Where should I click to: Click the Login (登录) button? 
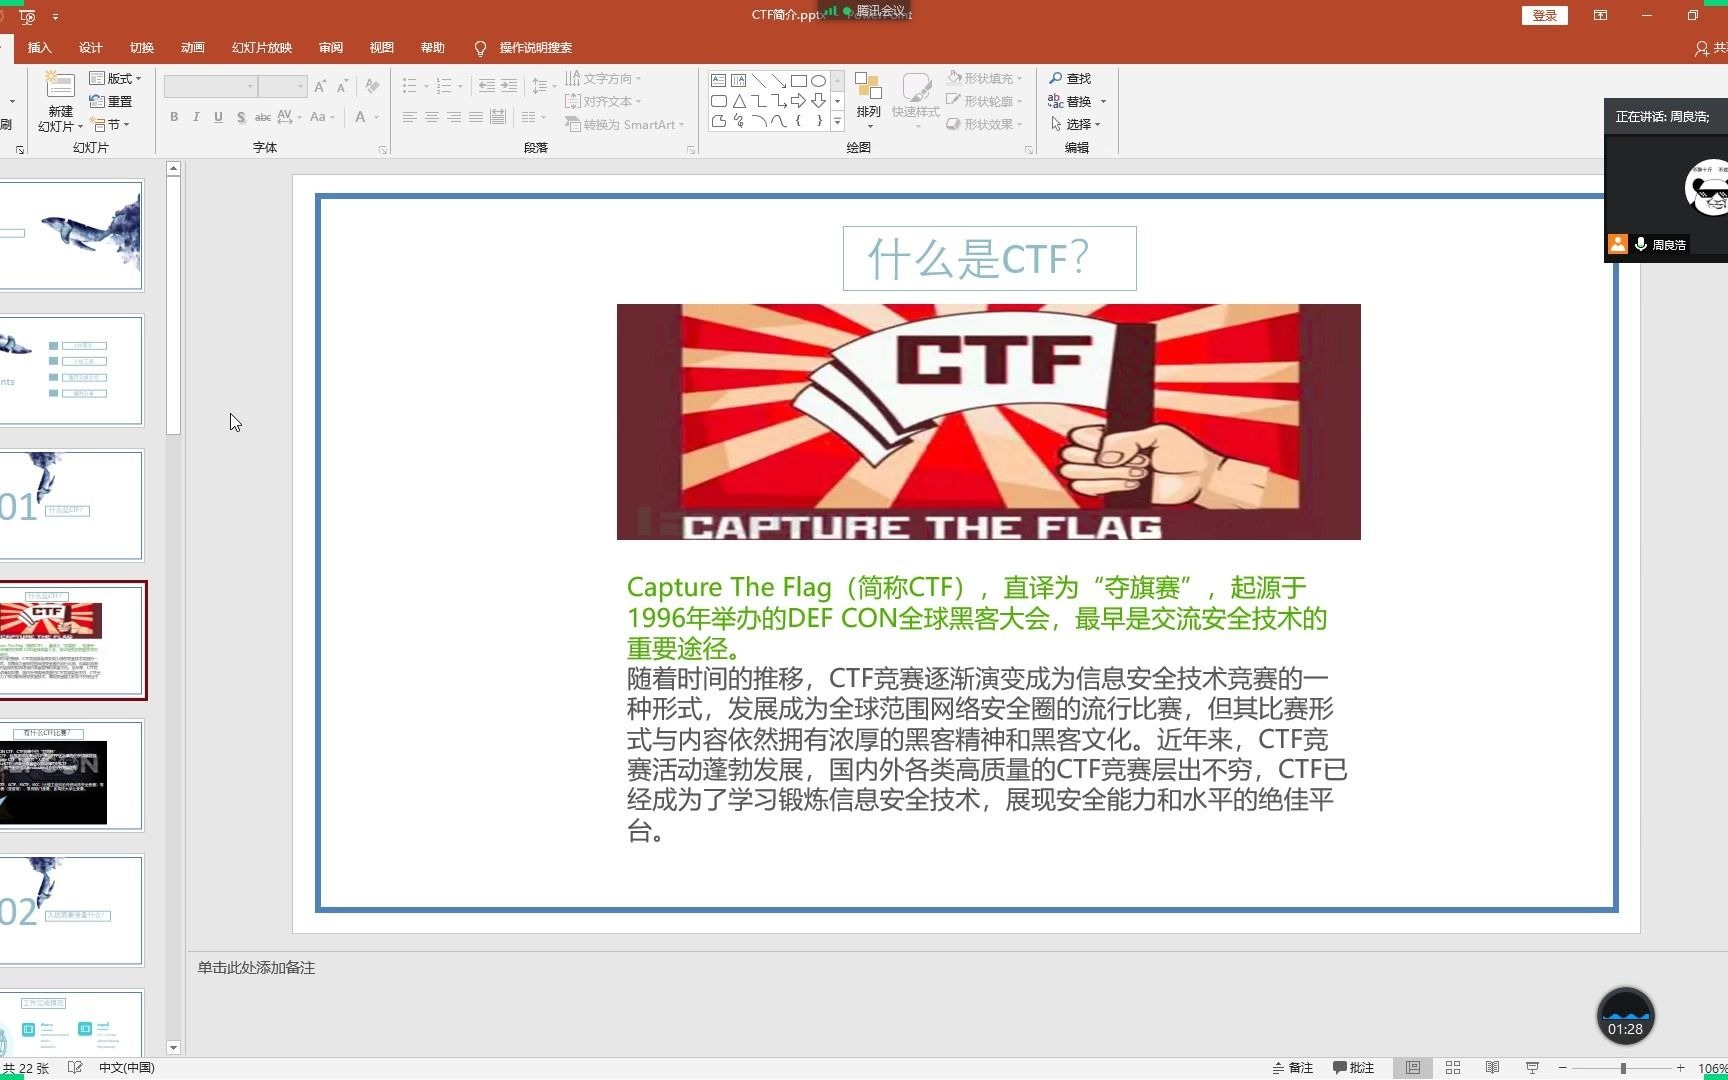point(1545,15)
